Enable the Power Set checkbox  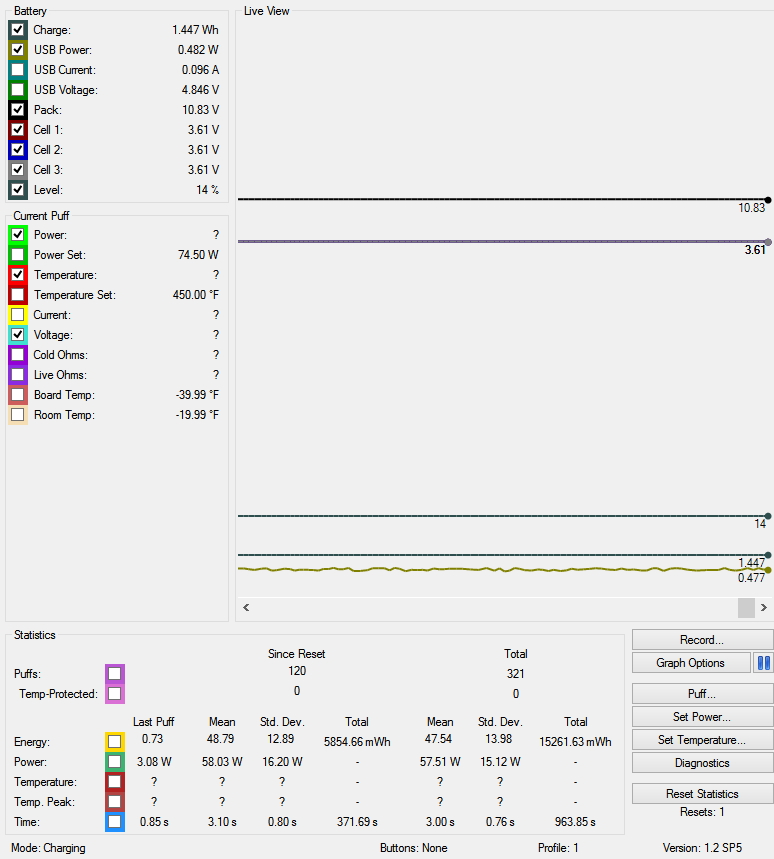coord(18,255)
